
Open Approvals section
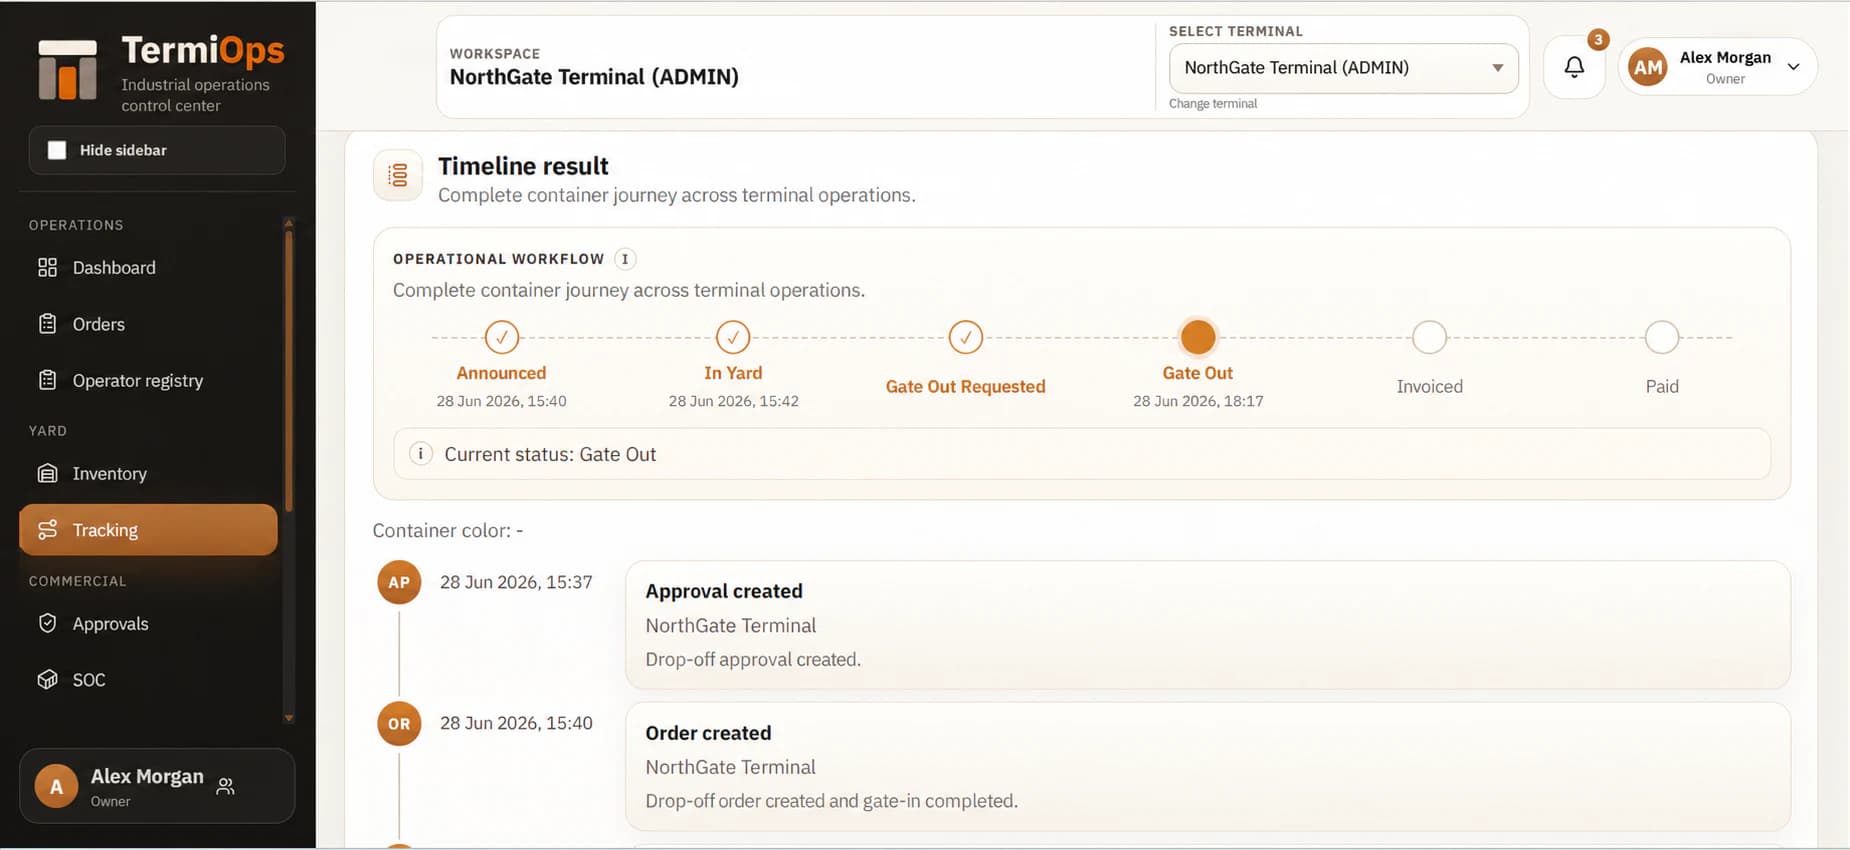pos(148,624)
